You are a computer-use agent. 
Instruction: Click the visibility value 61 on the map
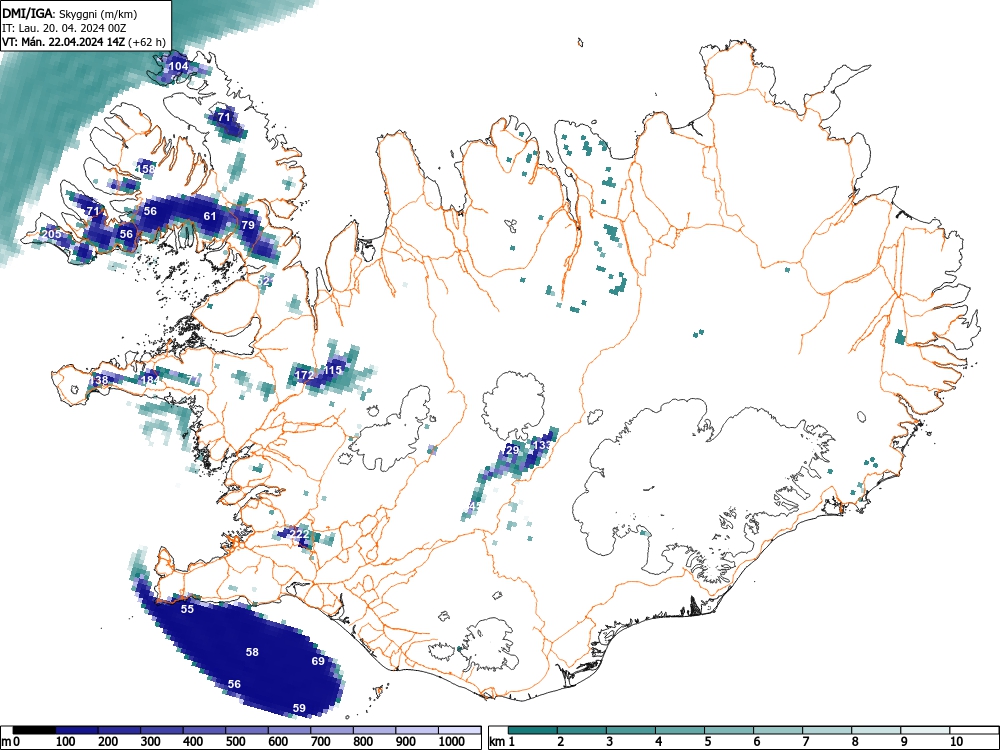(x=210, y=216)
